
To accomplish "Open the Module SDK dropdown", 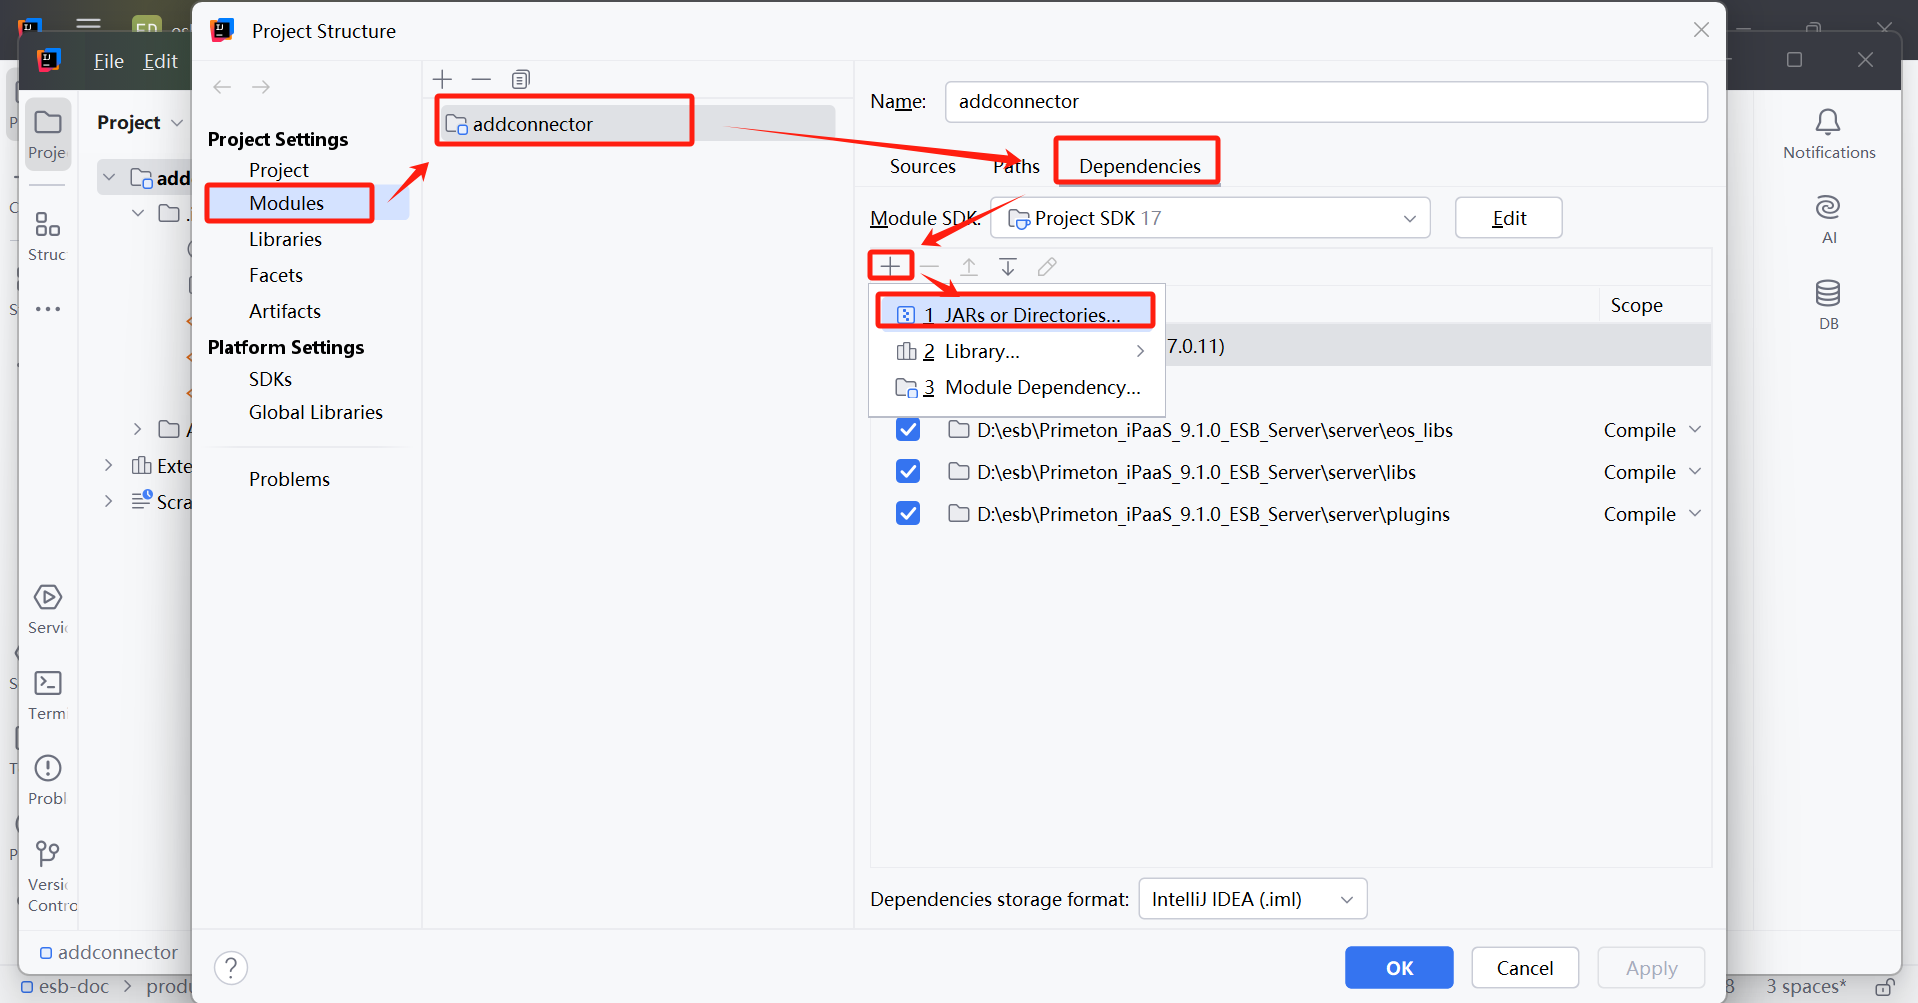I will pyautogui.click(x=1210, y=218).
